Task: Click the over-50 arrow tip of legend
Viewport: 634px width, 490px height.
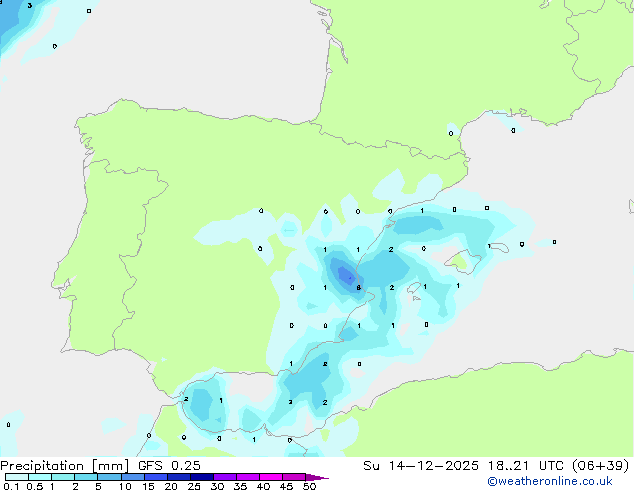Action: point(317,477)
